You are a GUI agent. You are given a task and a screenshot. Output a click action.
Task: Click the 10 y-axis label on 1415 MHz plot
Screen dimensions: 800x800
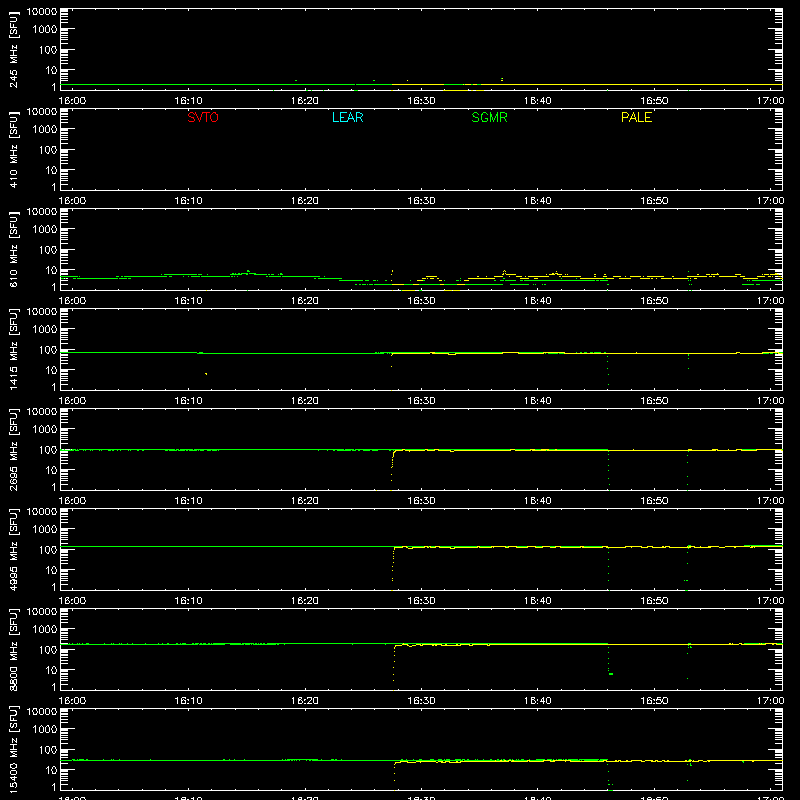pos(51,370)
